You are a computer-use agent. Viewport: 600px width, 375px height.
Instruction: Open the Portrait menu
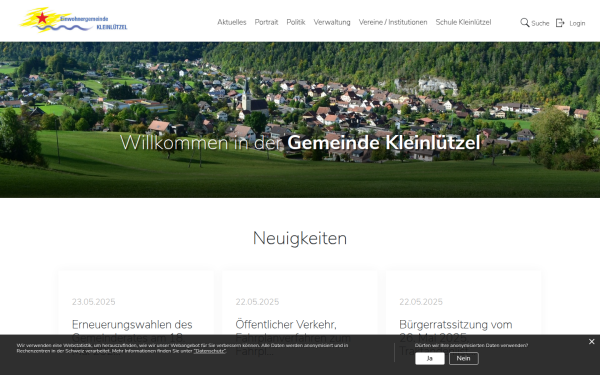coord(266,22)
